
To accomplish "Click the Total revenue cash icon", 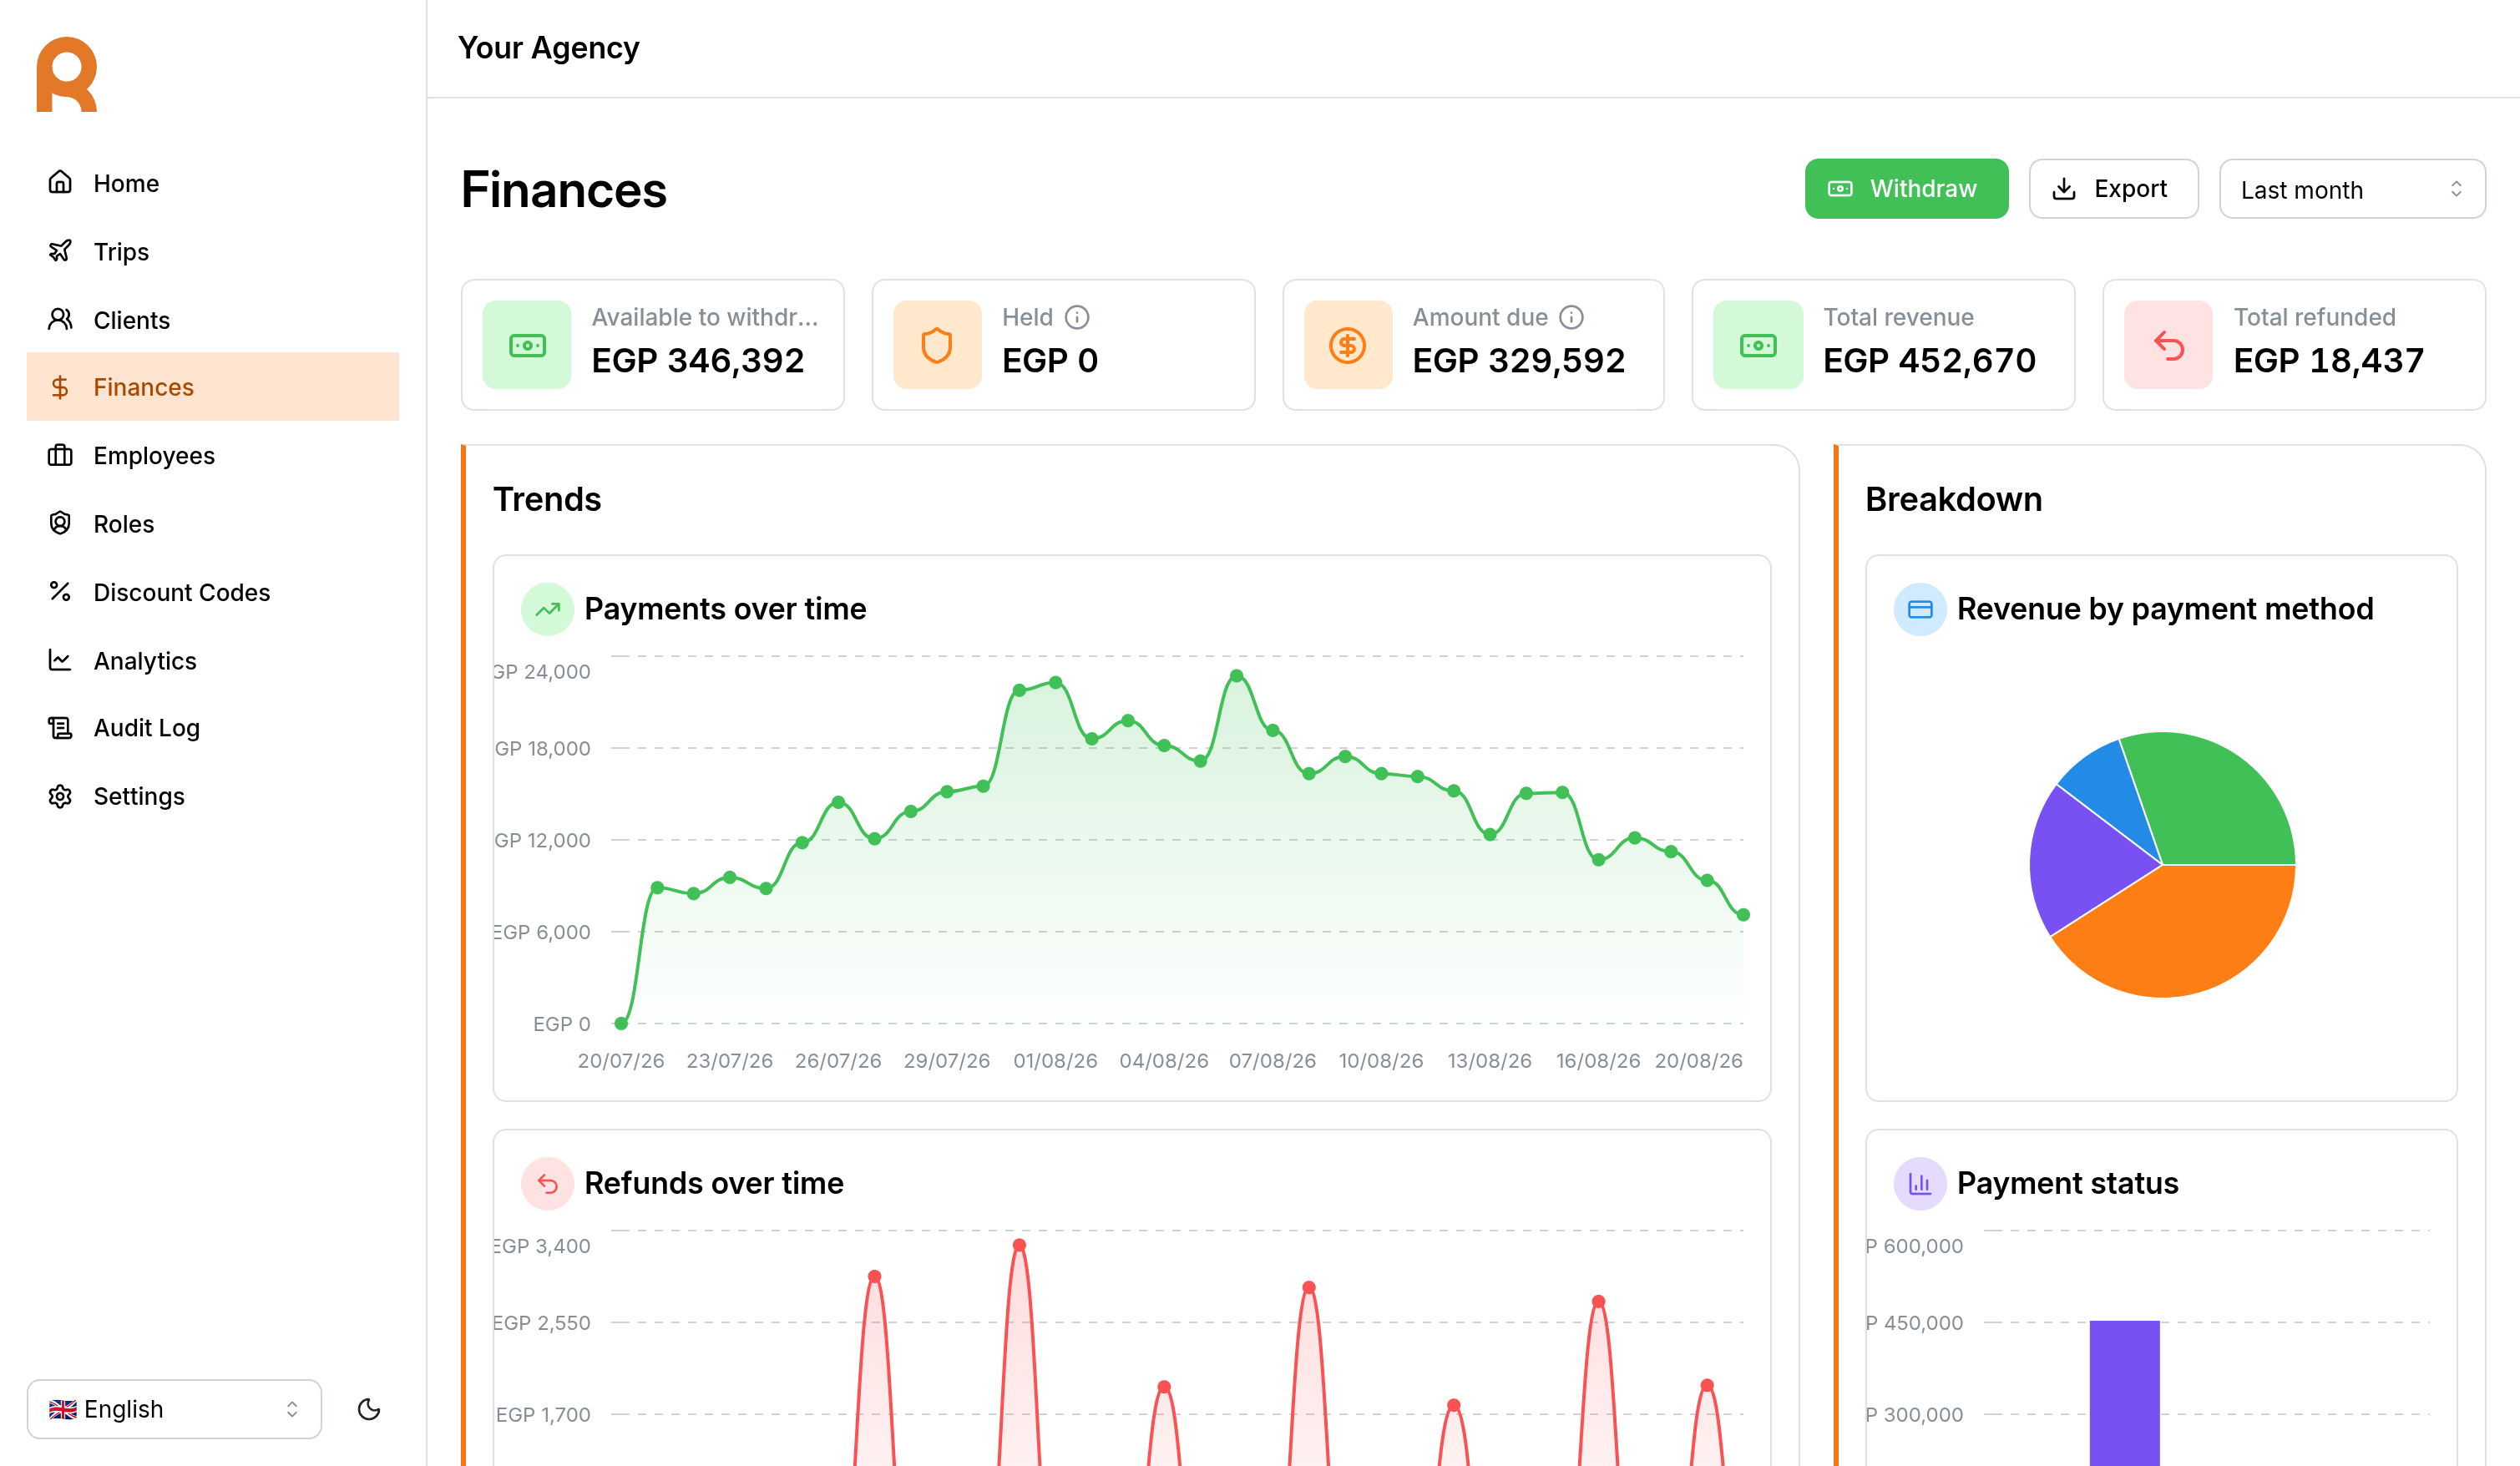I will tap(1758, 345).
